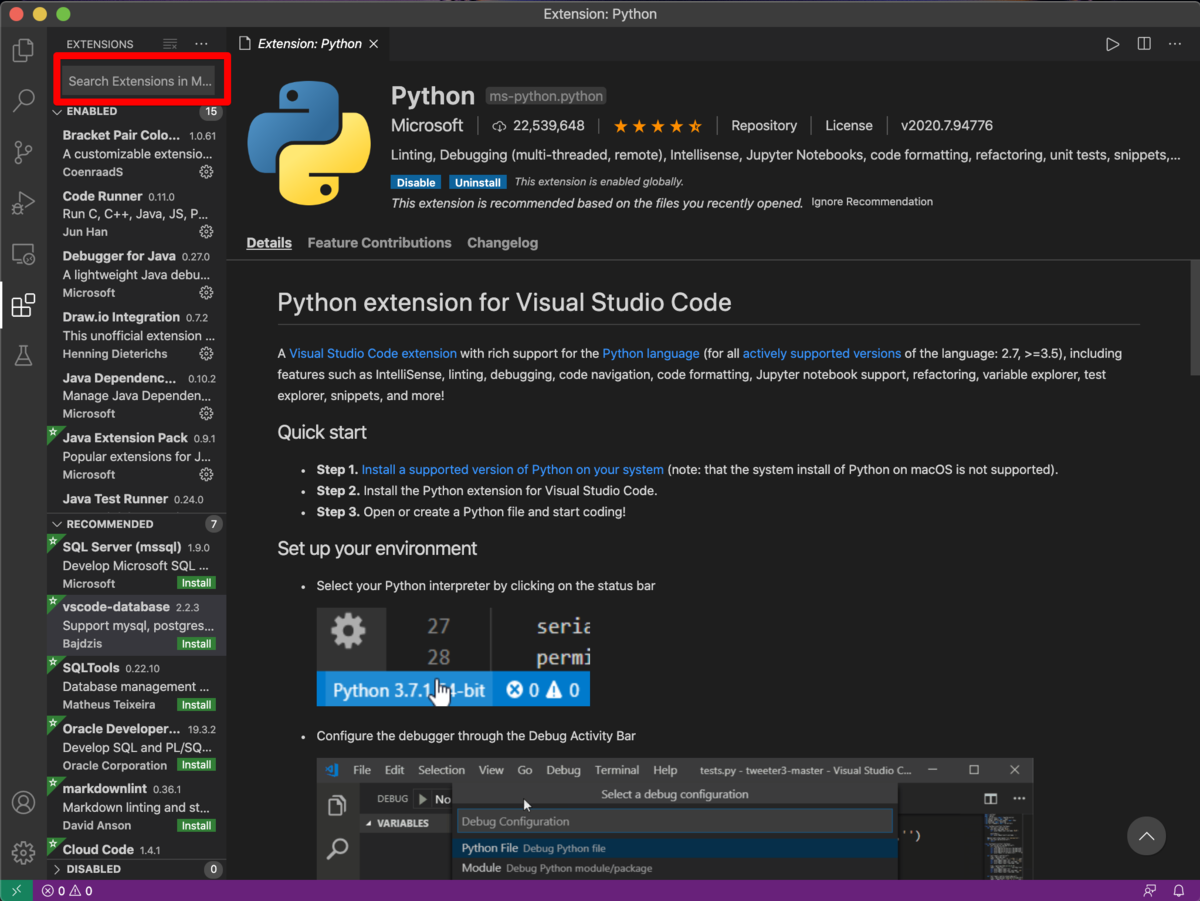Open the Explorer view in activity bar
Screen dimensions: 1200x901
pos(23,51)
